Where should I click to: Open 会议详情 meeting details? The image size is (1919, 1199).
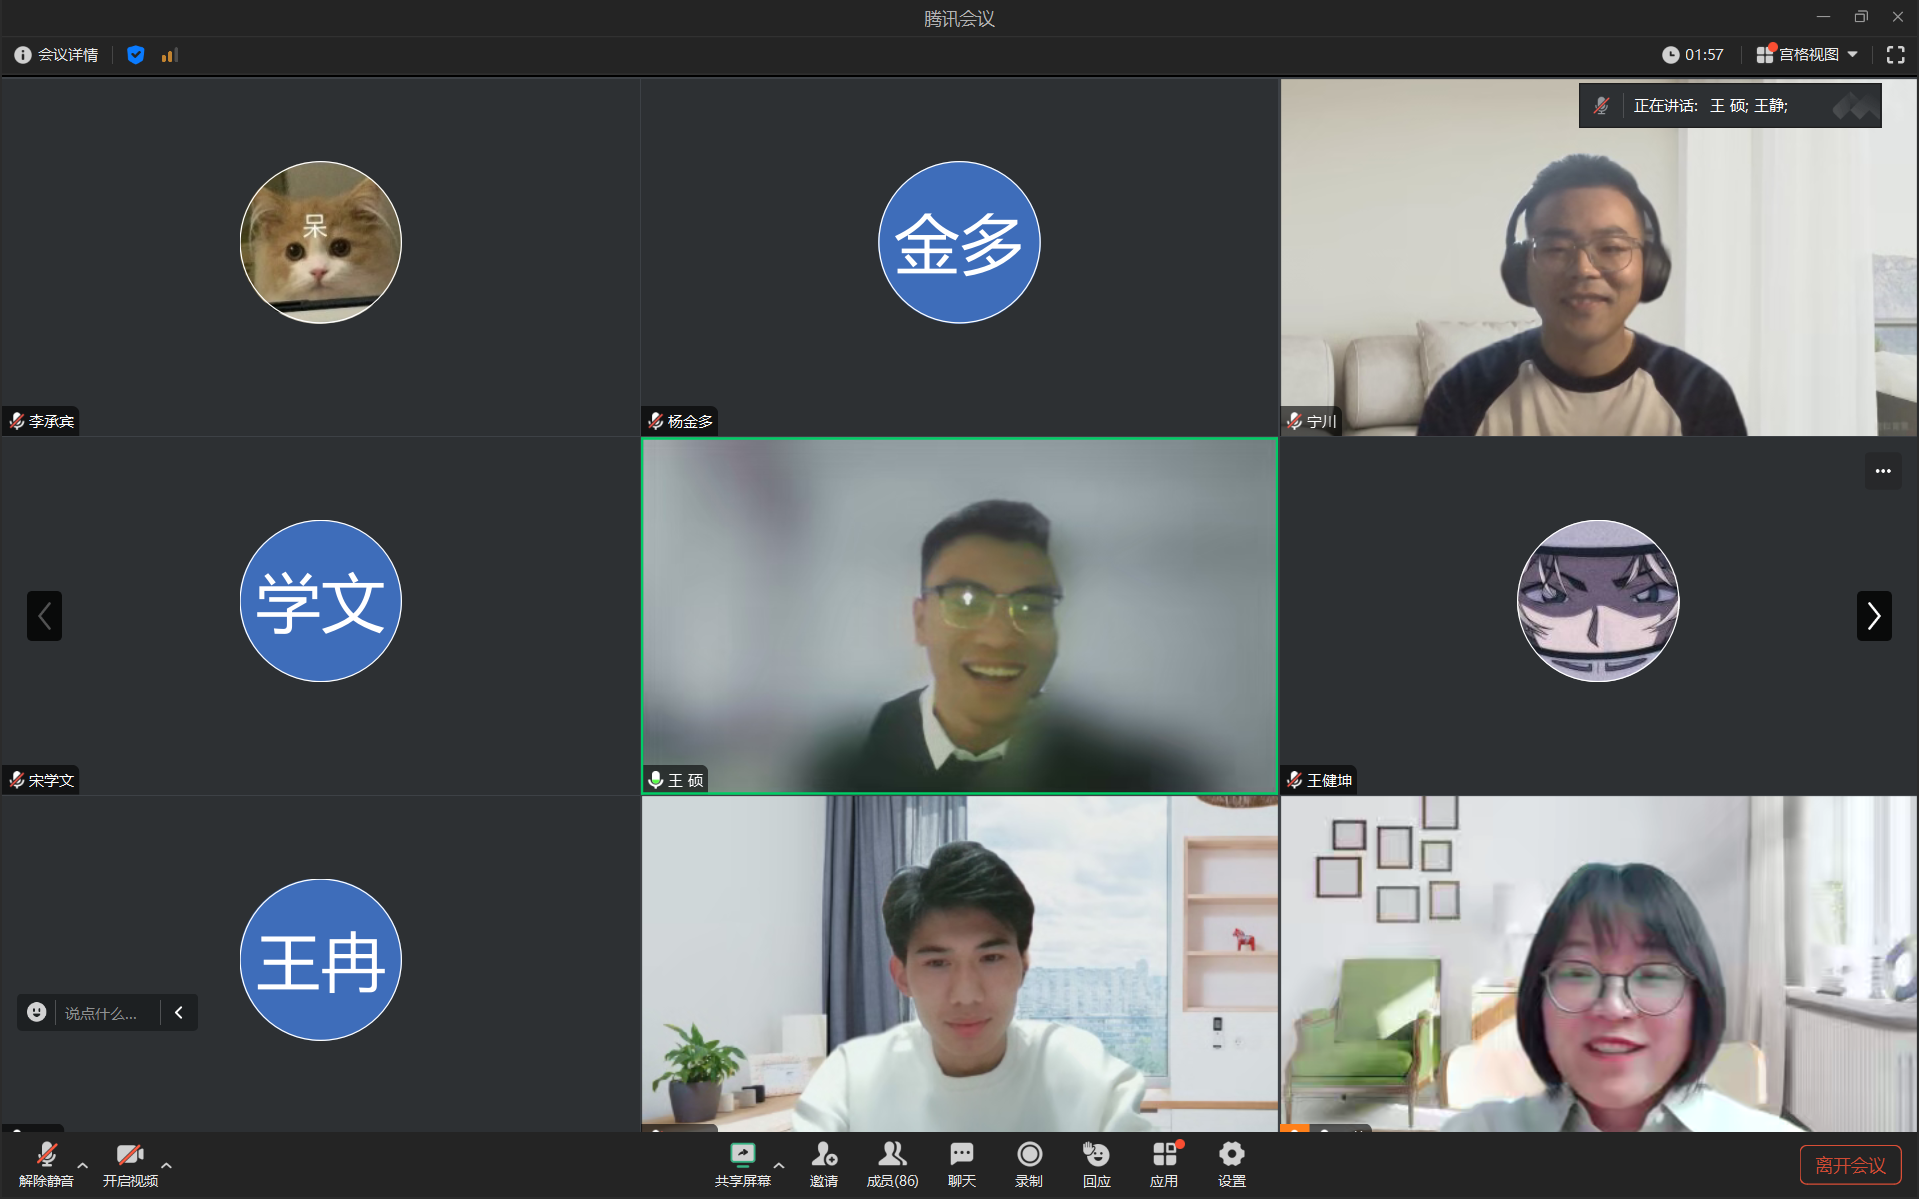coord(57,55)
